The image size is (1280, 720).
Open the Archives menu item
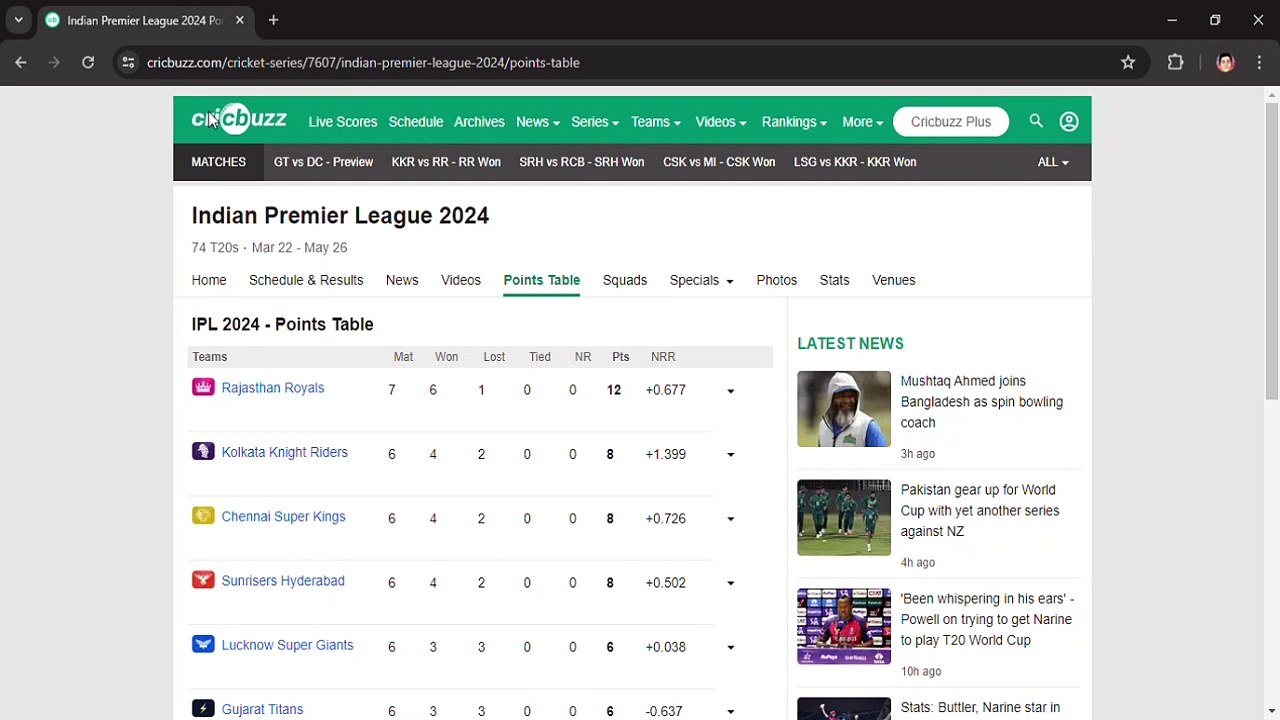click(x=479, y=122)
